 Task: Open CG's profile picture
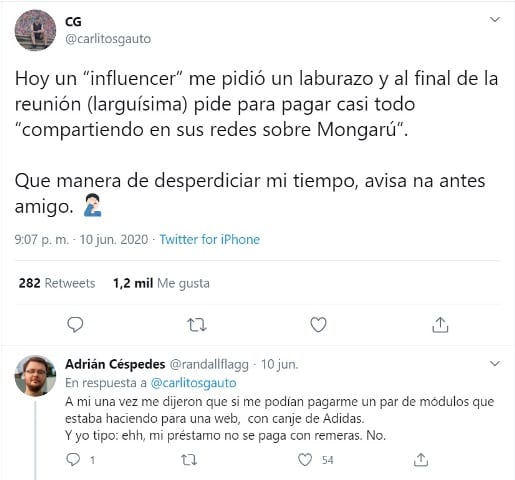[x=35, y=30]
